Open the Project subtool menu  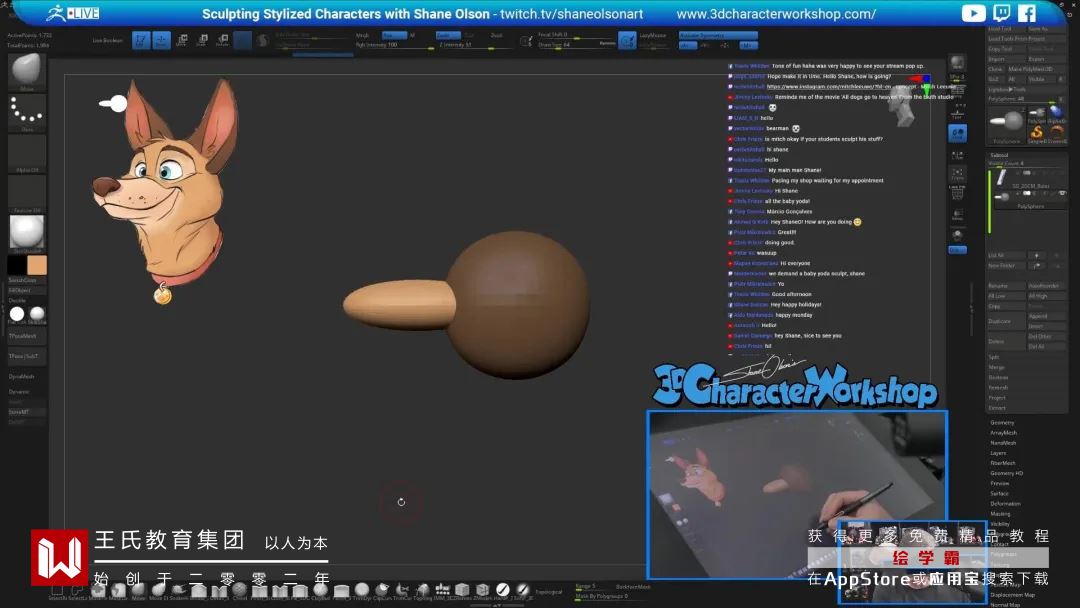[997, 398]
